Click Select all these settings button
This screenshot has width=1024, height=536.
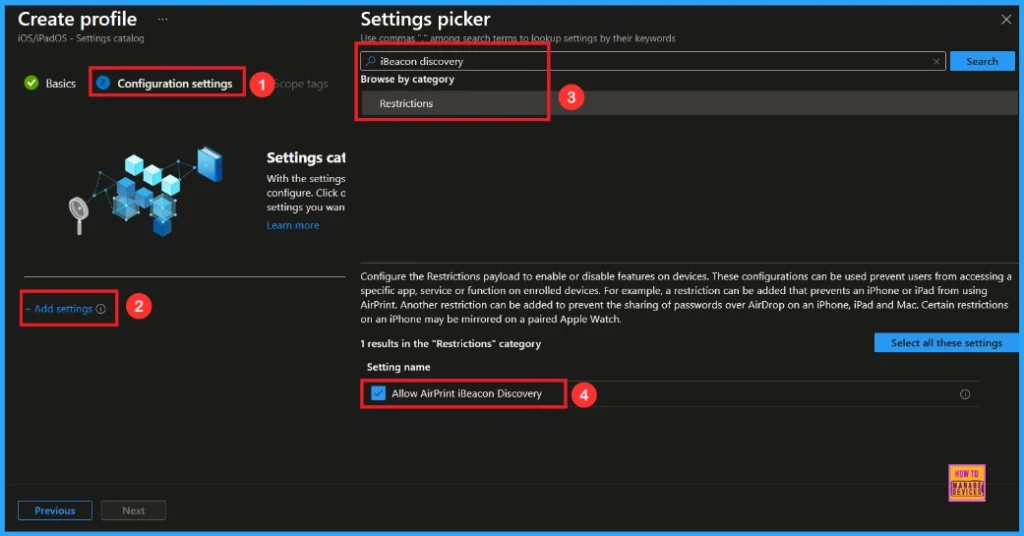click(x=946, y=343)
